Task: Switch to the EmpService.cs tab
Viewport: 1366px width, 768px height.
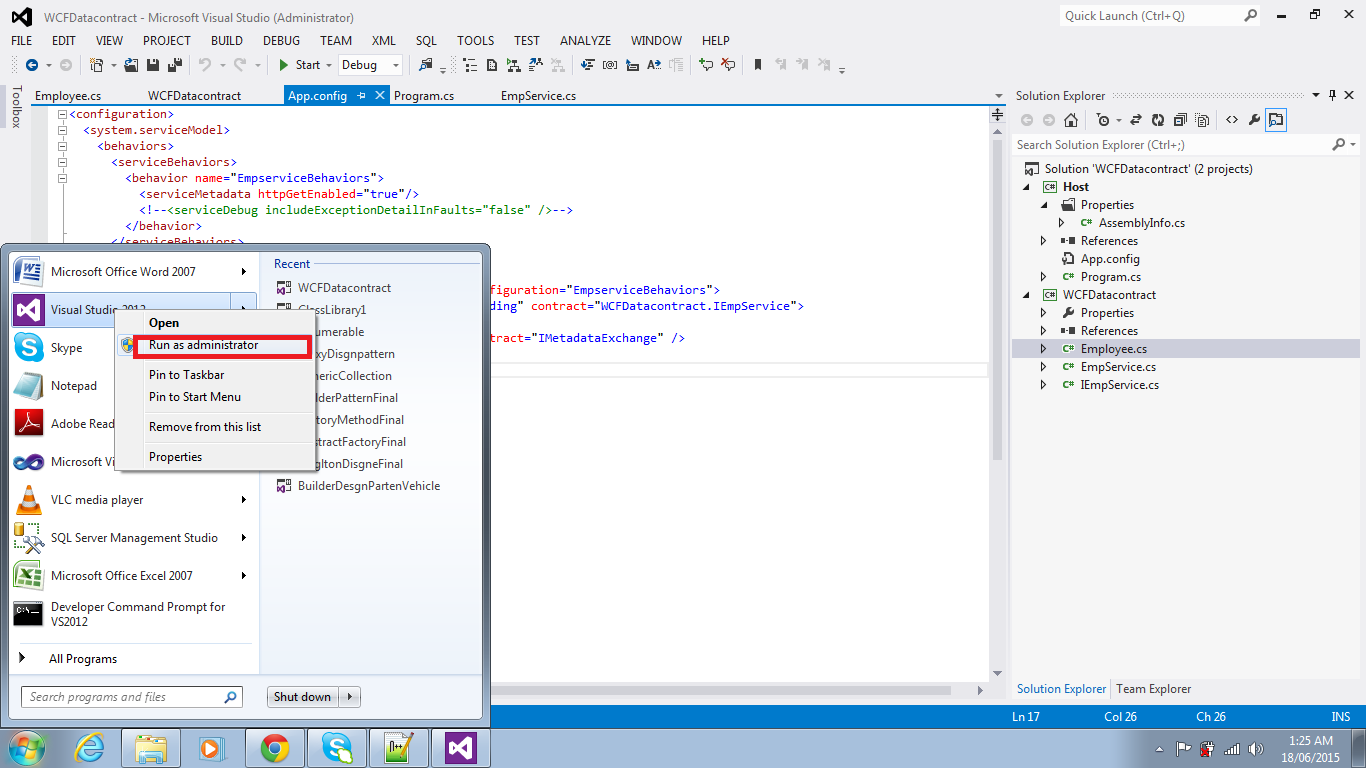Action: coord(538,96)
